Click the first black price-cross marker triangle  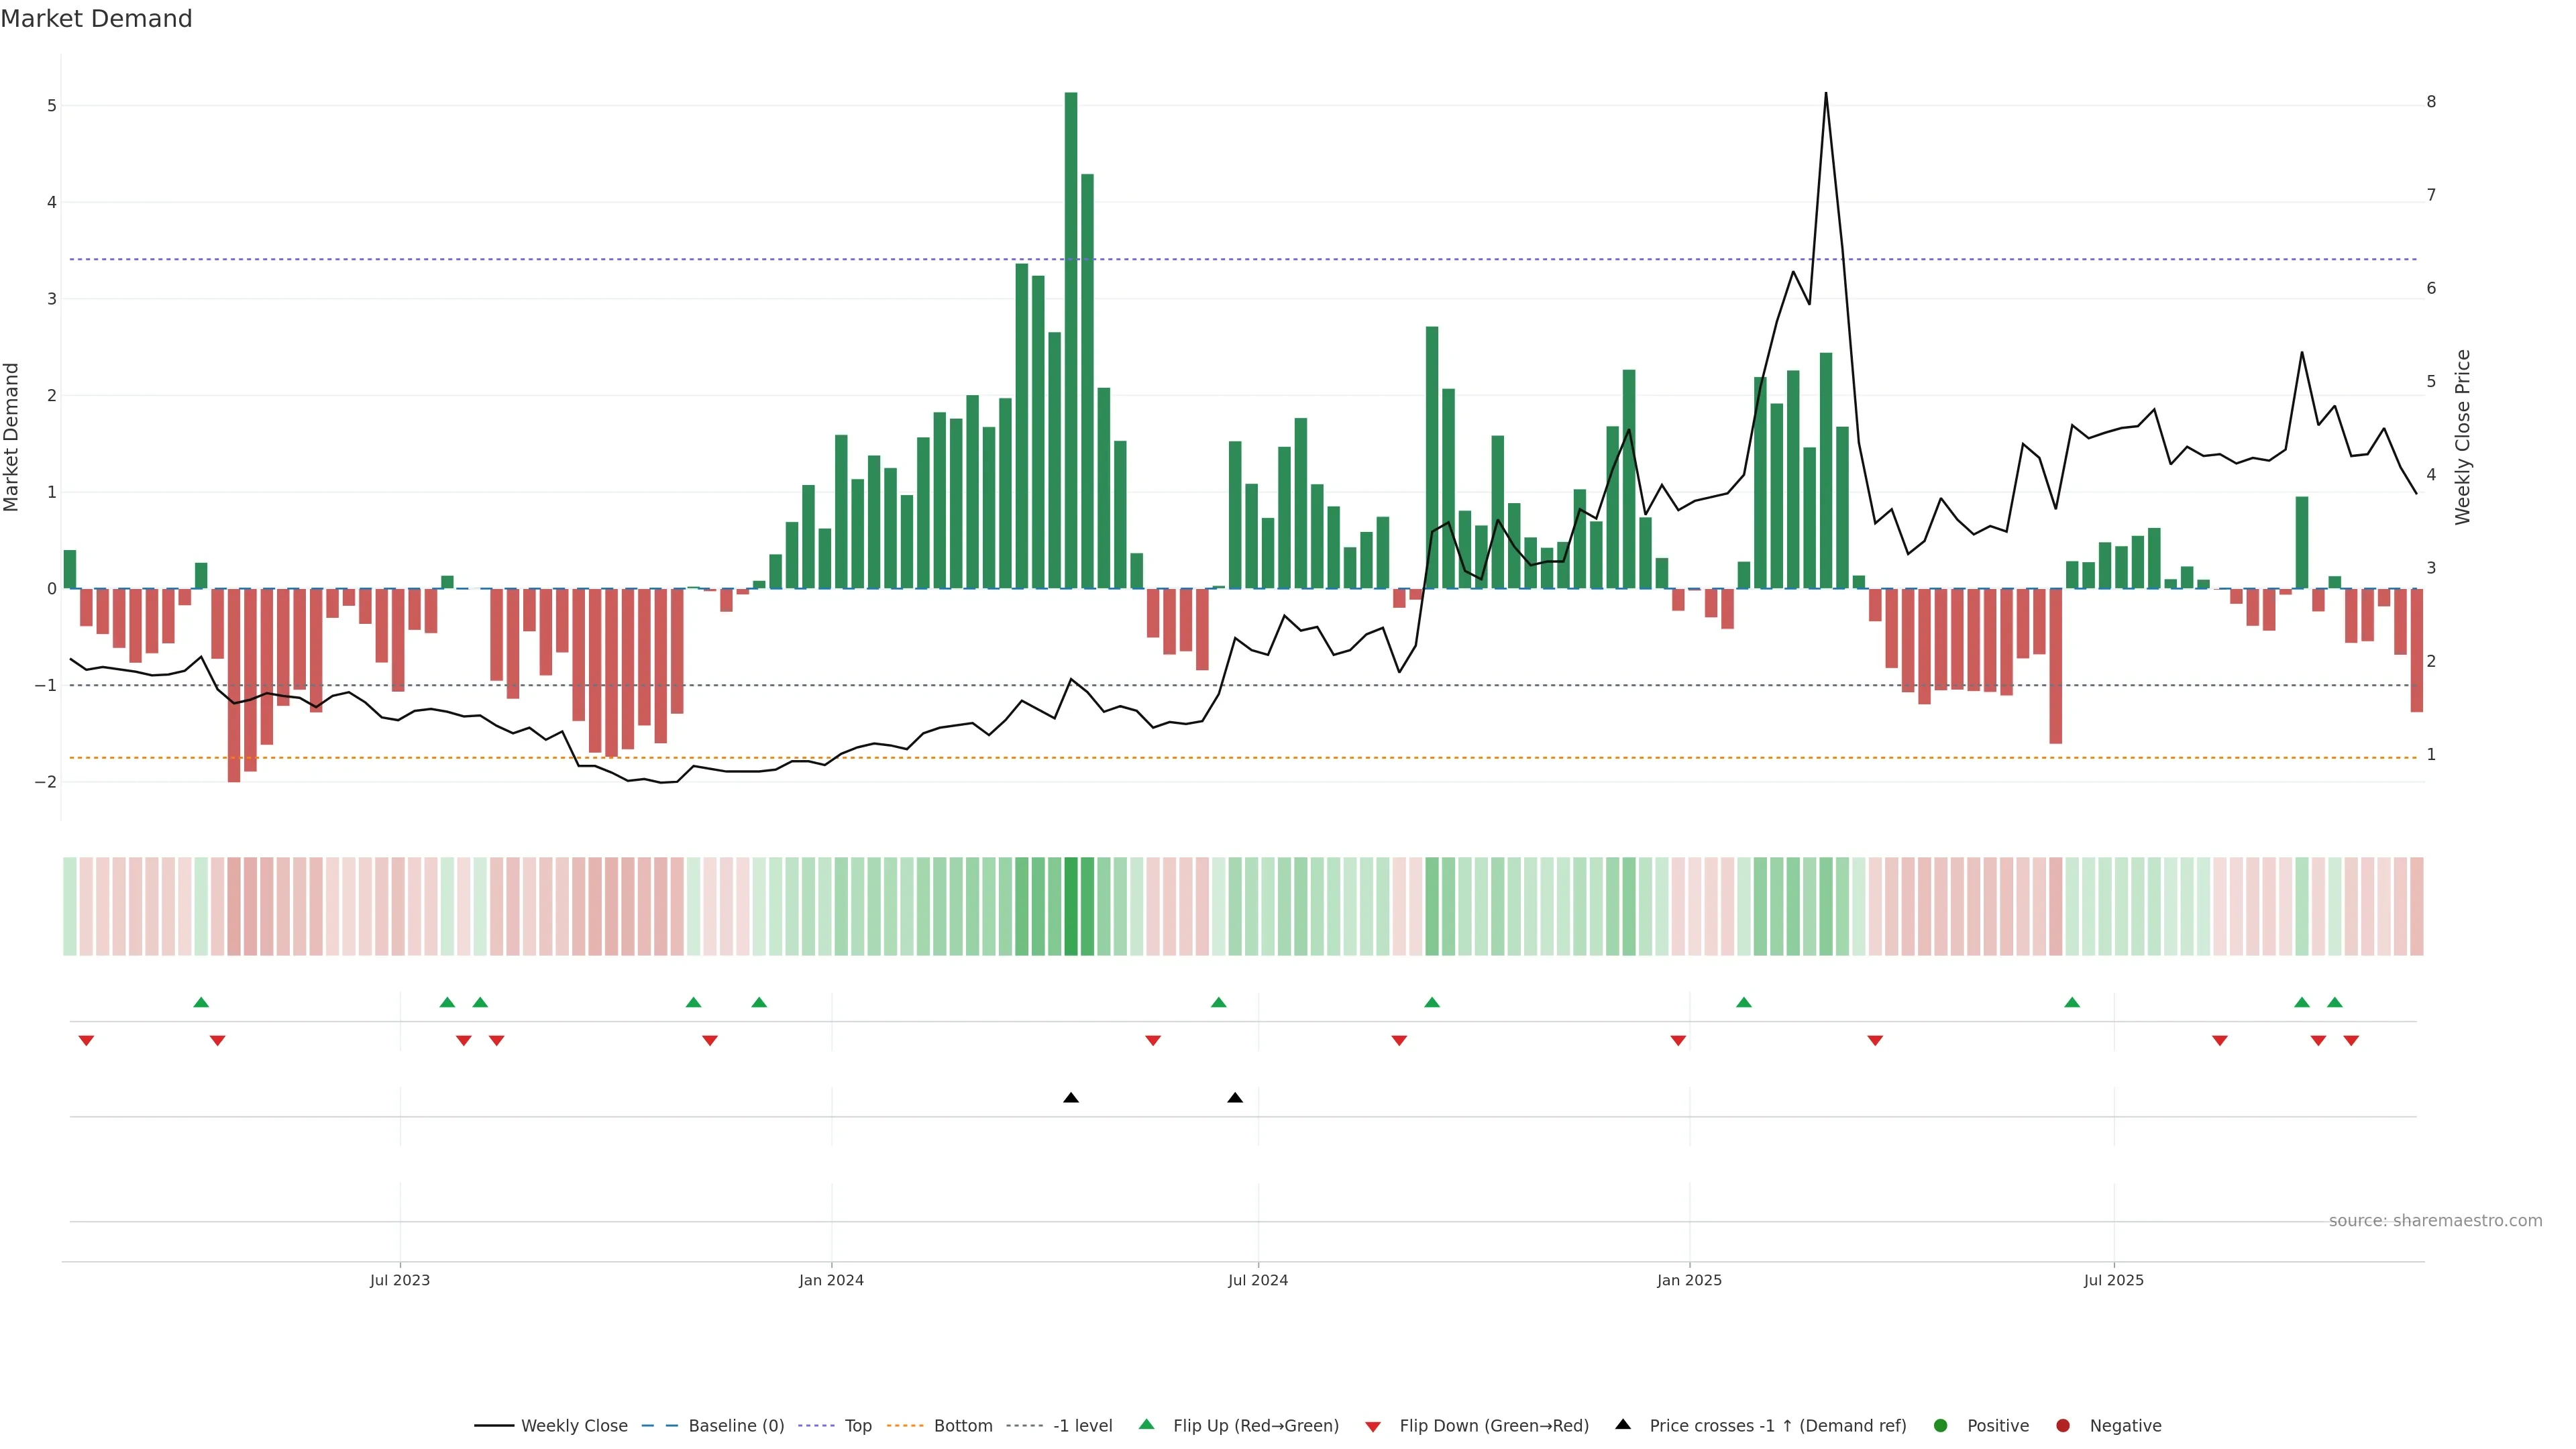pyautogui.click(x=1070, y=1098)
